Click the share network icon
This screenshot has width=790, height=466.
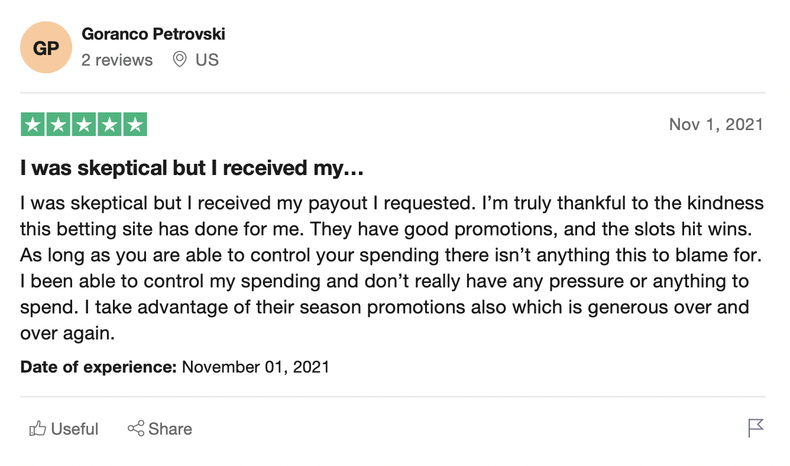pos(136,429)
